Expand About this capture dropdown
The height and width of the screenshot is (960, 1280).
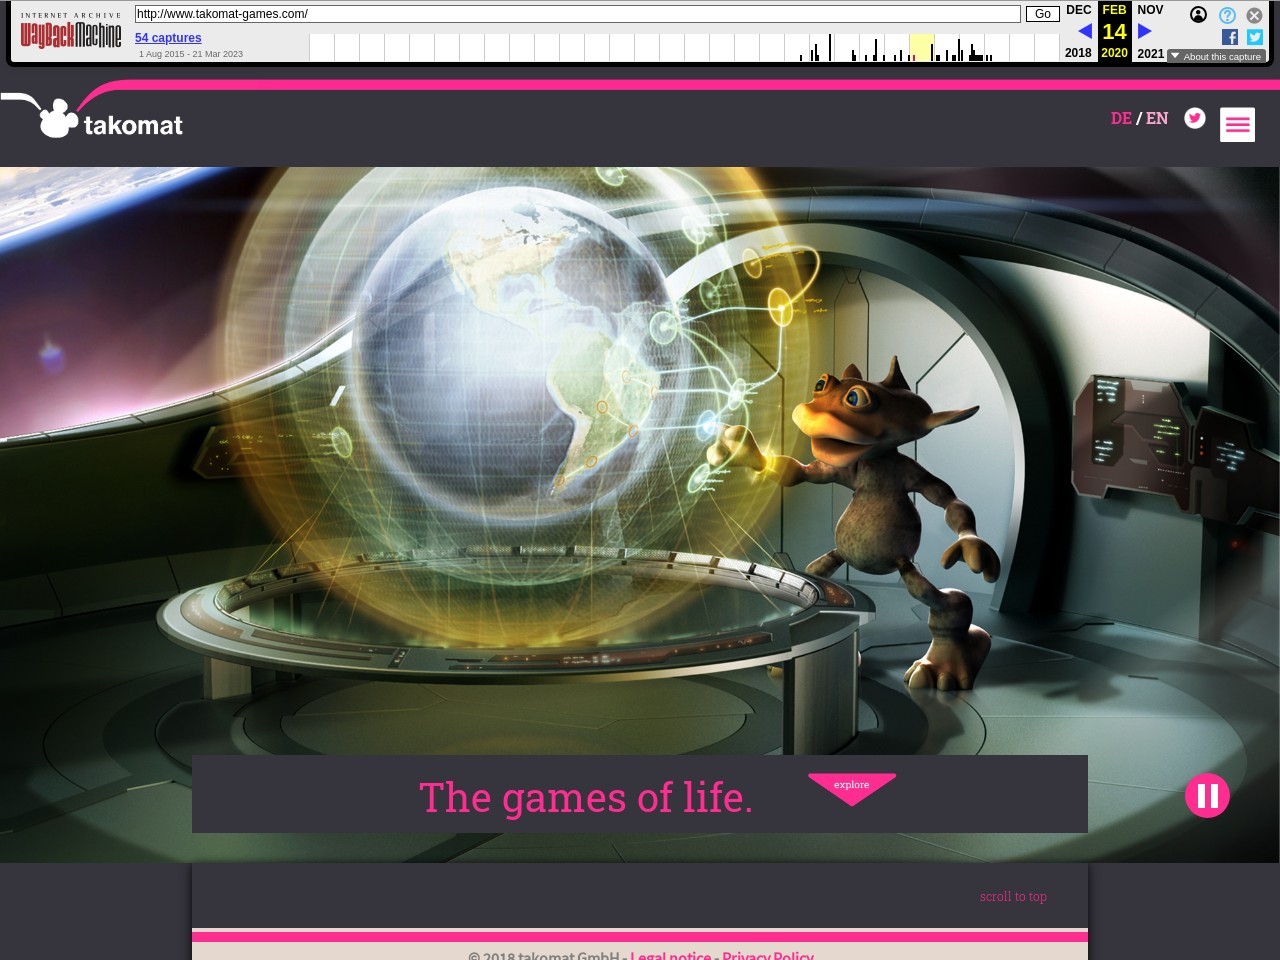pyautogui.click(x=1216, y=57)
